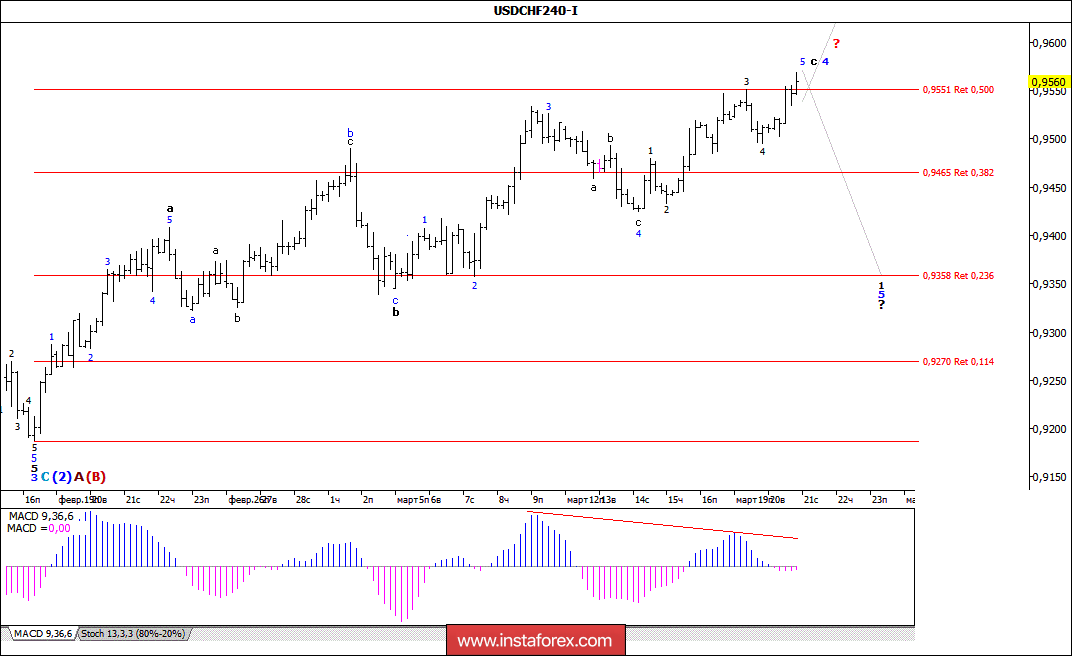Click the blue (2) wave label at bottom left
This screenshot has height=656, width=1072.
tap(62, 477)
